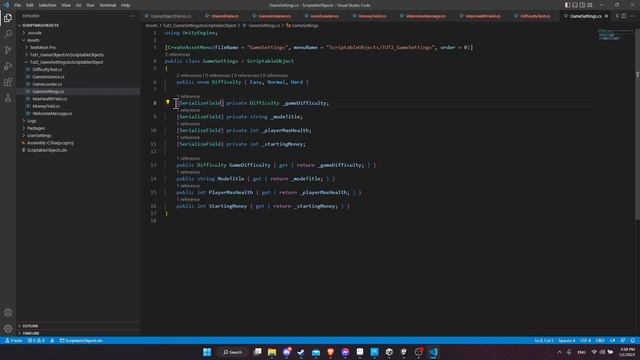
Task: Open the Terminal menu
Action: point(108,5)
